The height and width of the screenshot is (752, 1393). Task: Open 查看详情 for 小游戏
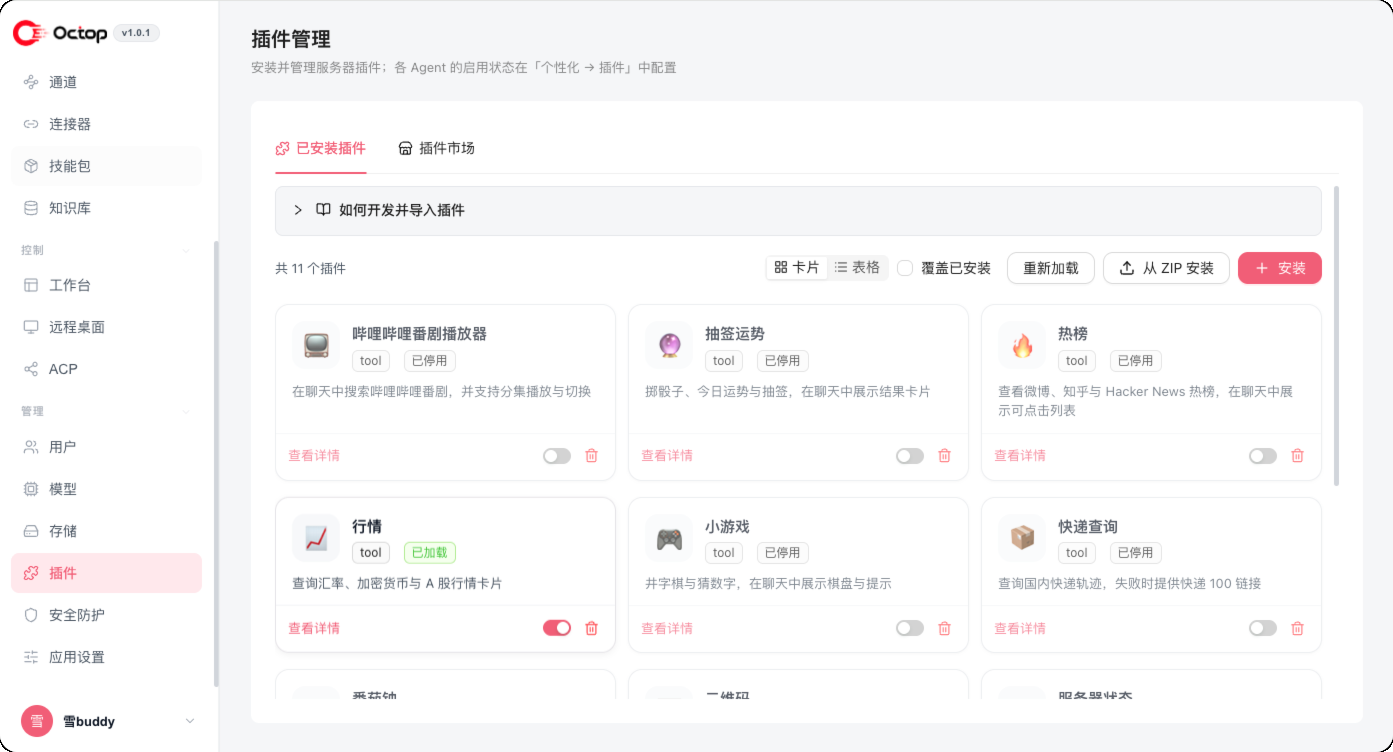pyautogui.click(x=667, y=628)
